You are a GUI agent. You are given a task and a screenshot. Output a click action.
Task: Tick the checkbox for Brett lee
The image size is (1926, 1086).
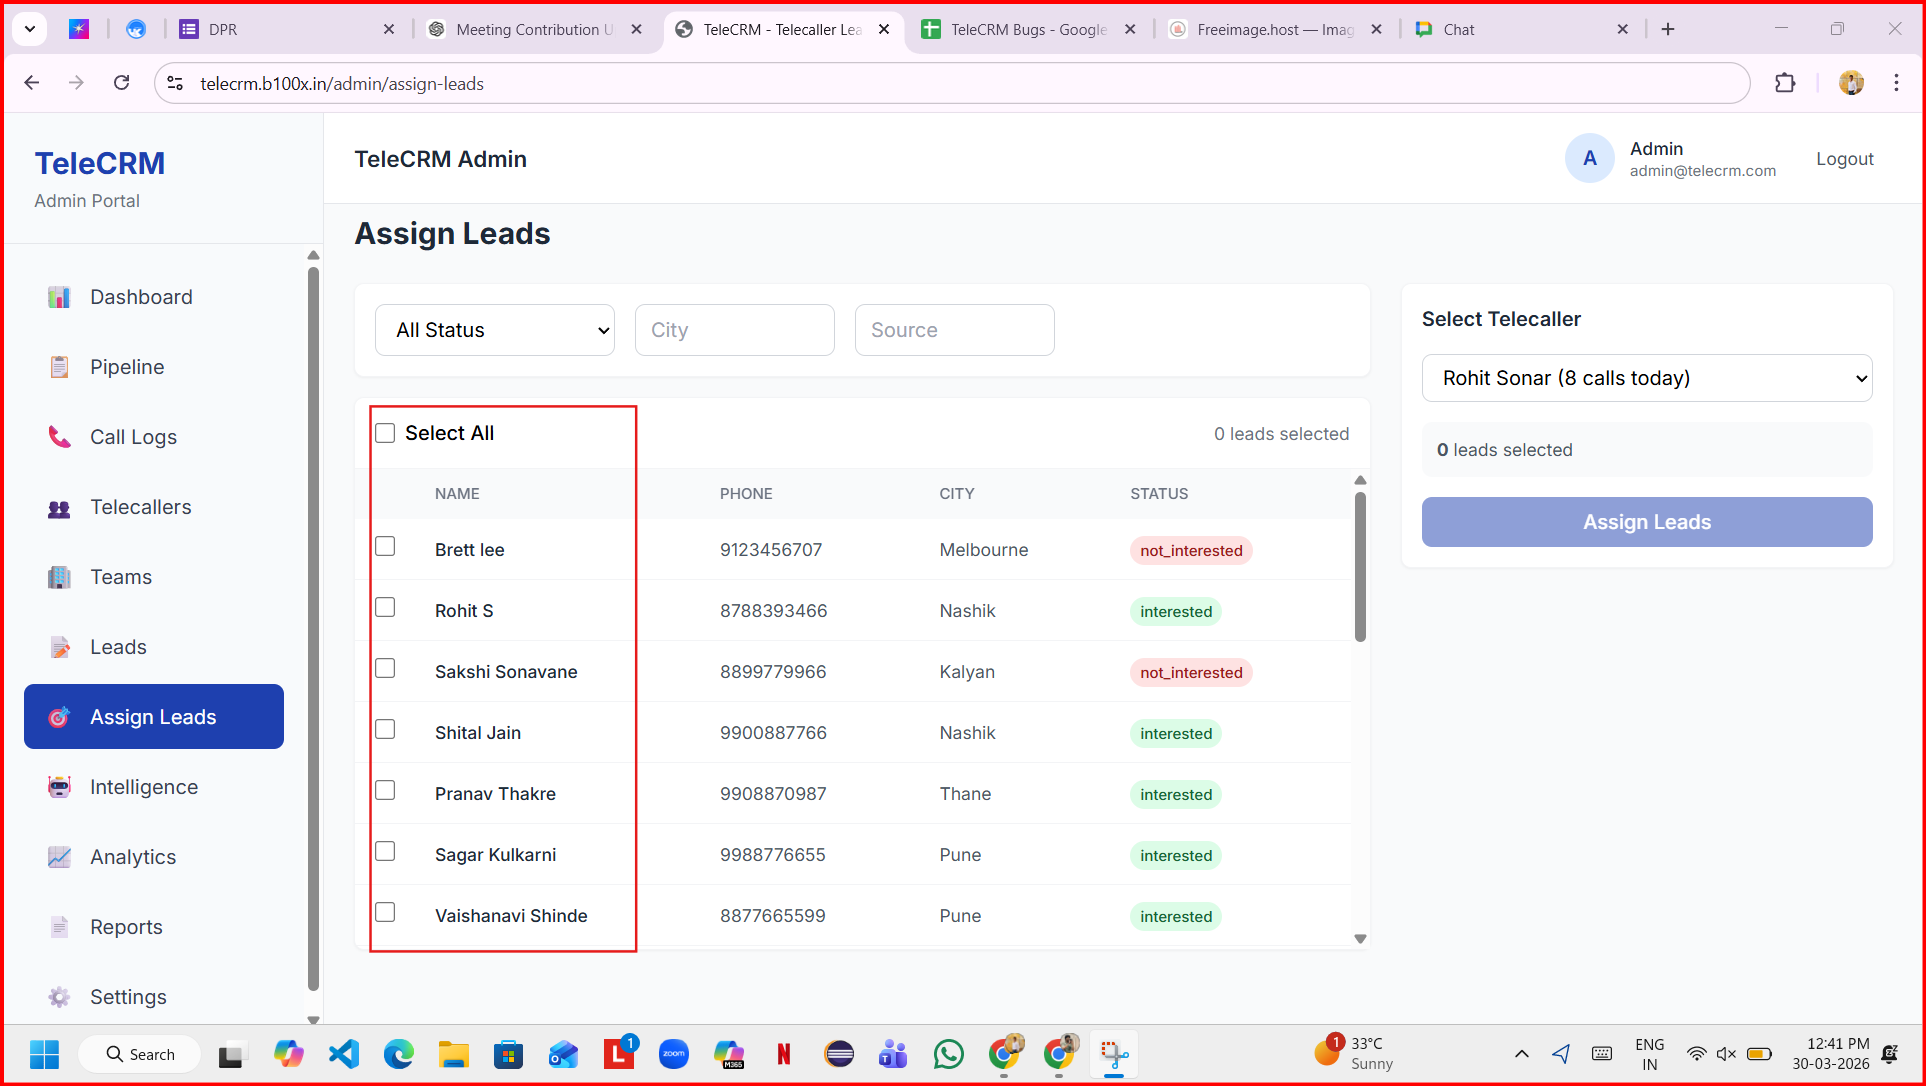385,546
